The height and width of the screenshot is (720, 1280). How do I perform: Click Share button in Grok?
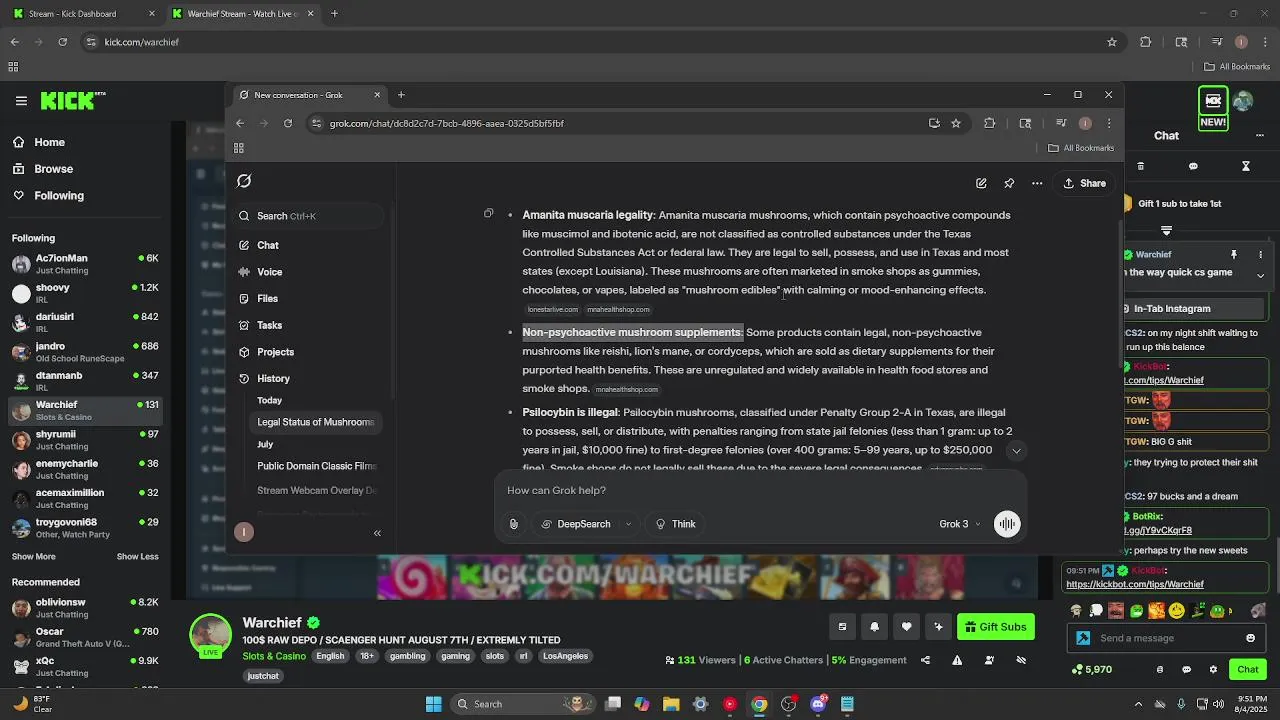(1085, 183)
